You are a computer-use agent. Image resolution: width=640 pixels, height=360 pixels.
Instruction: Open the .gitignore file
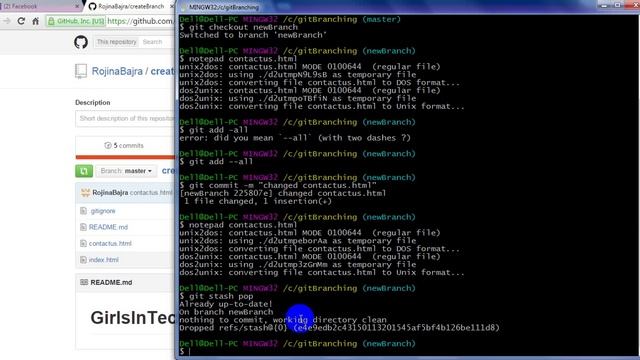tap(103, 211)
